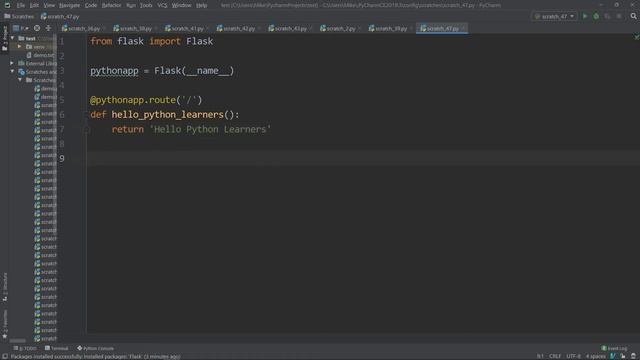Image resolution: width=640 pixels, height=360 pixels.
Task: Open the Window menu
Action: [x=181, y=5]
